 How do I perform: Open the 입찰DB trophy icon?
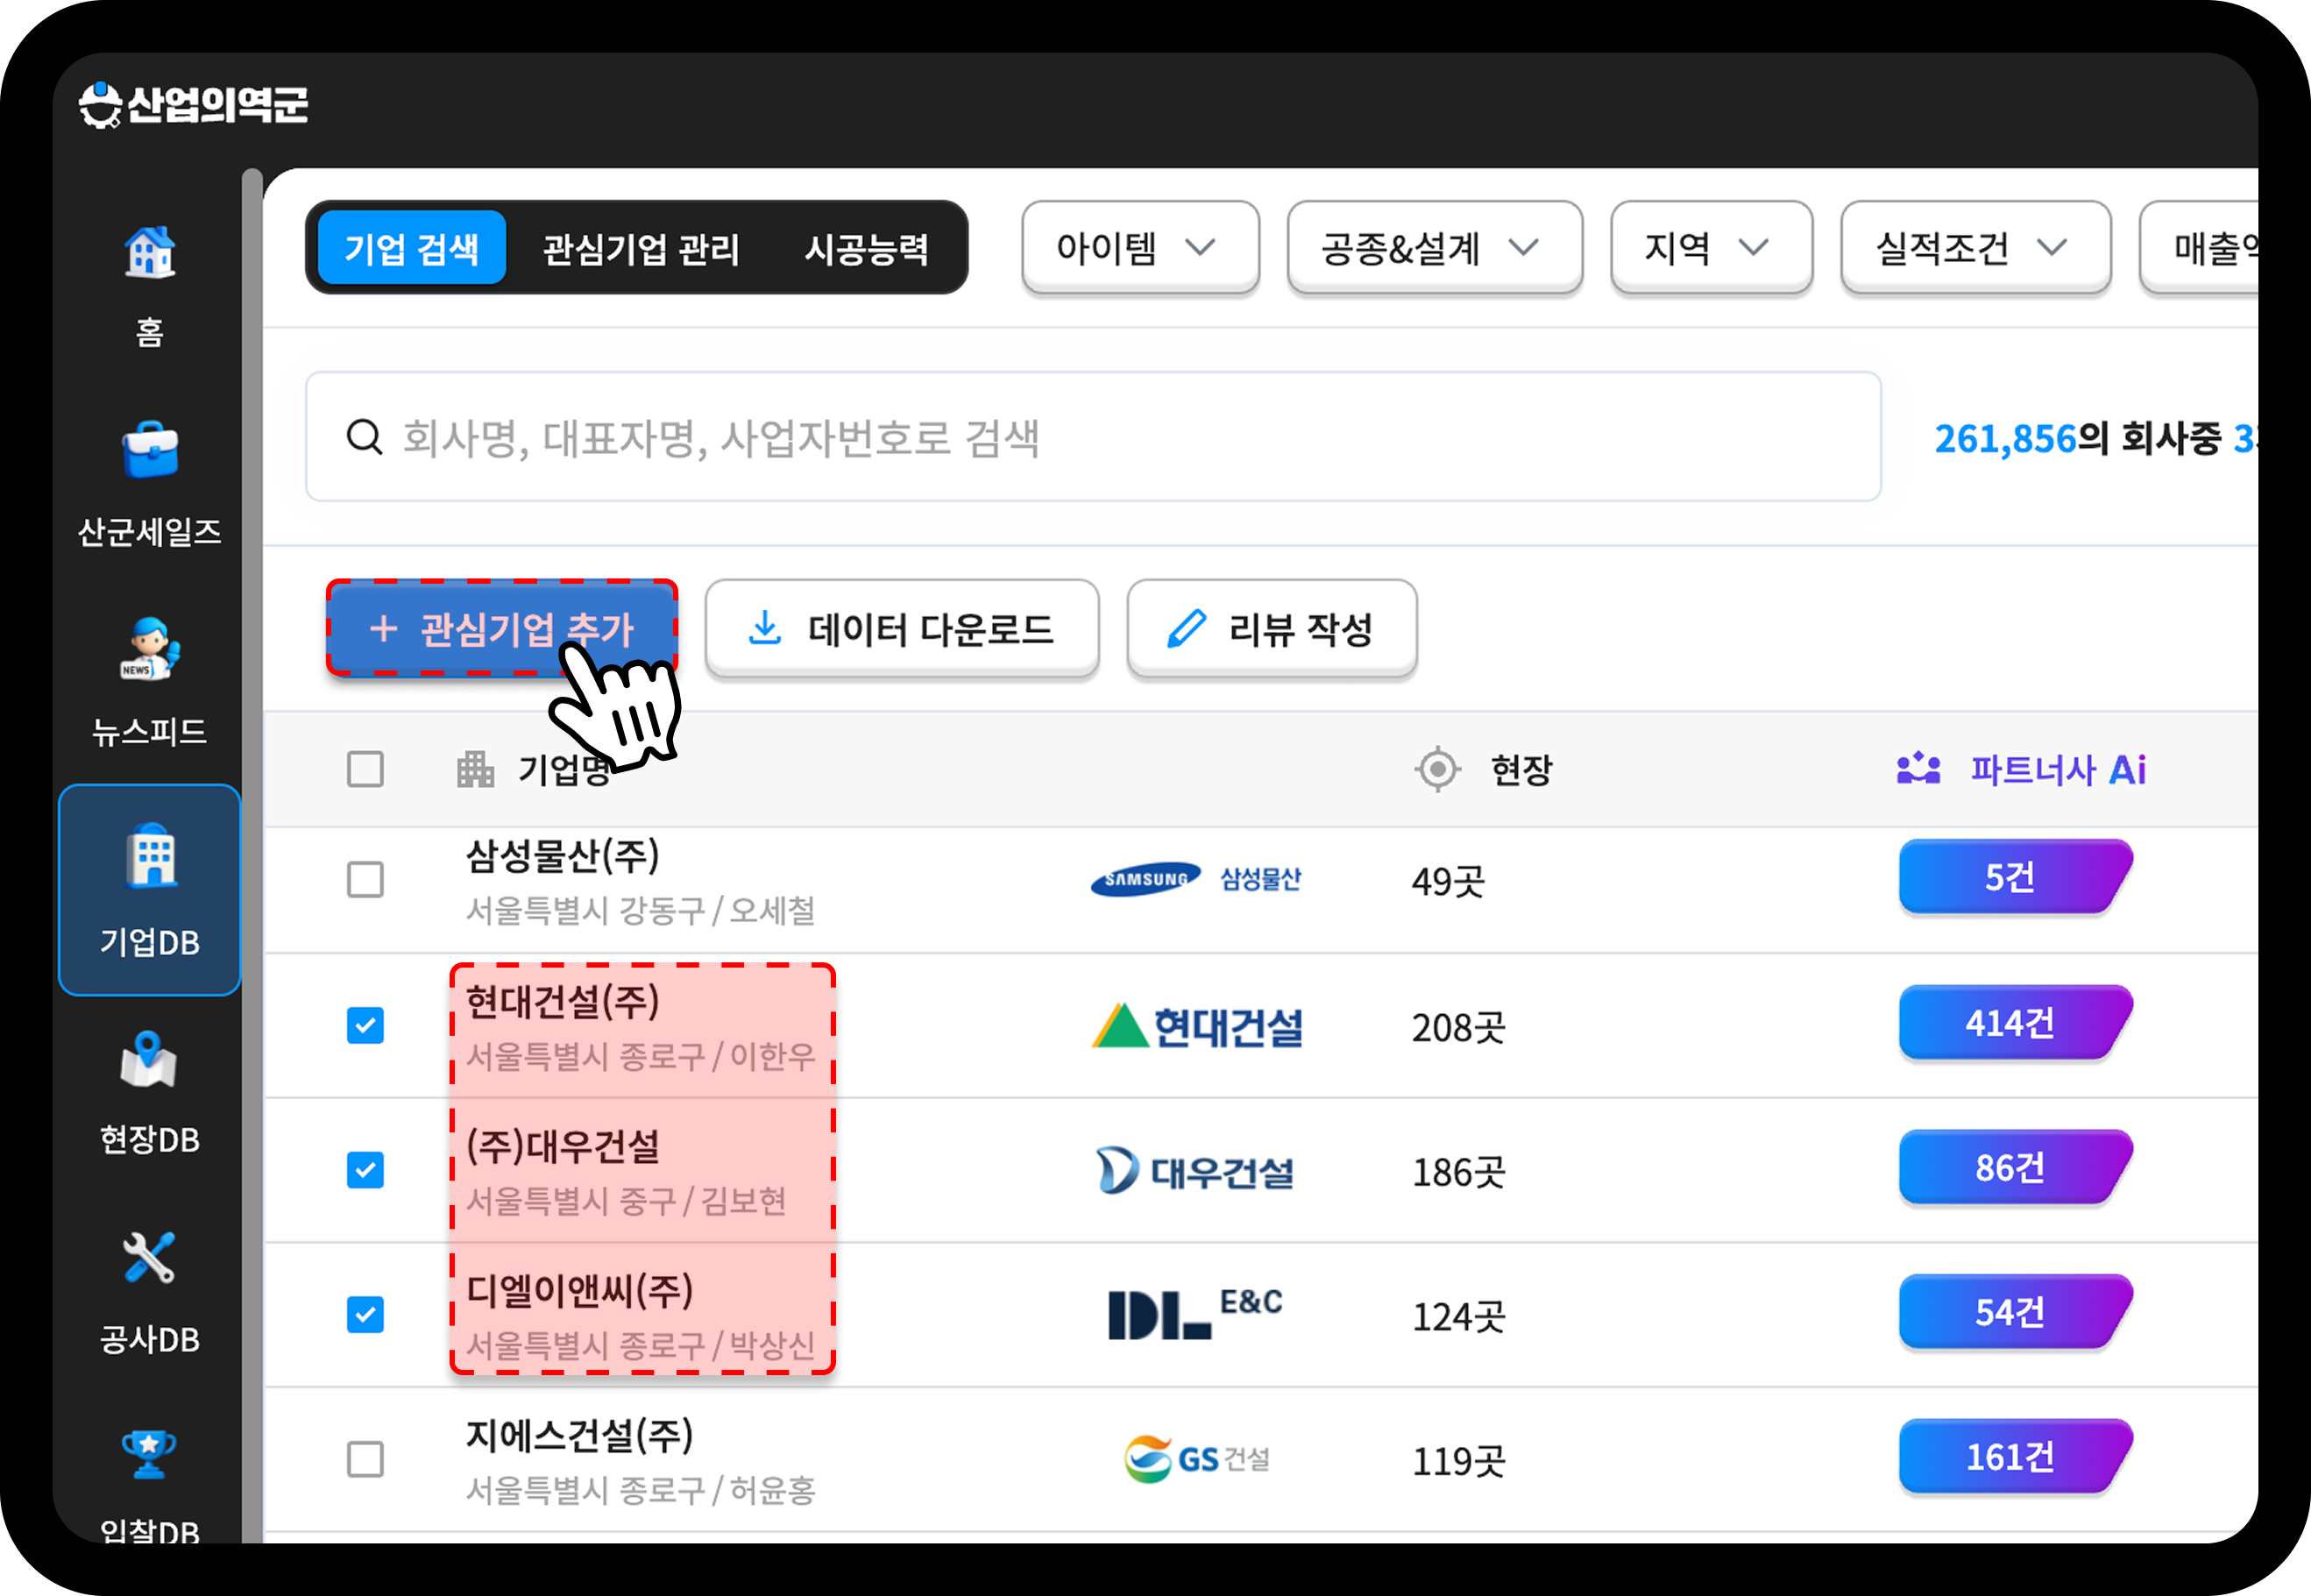click(149, 1454)
